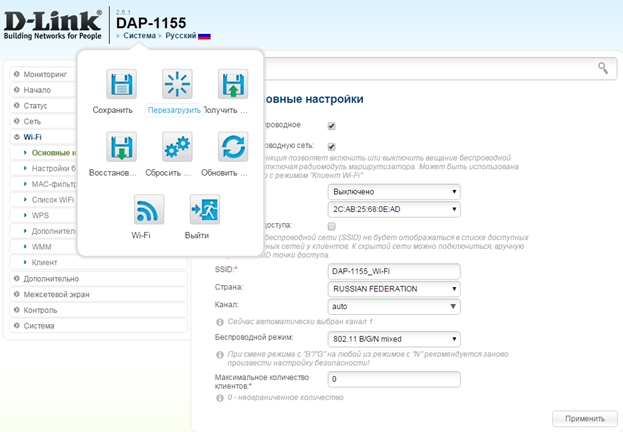Image resolution: width=623 pixels, height=432 pixels.
Task: Open the 802.11 B/G/N mixed mode dropdown
Action: click(394, 339)
